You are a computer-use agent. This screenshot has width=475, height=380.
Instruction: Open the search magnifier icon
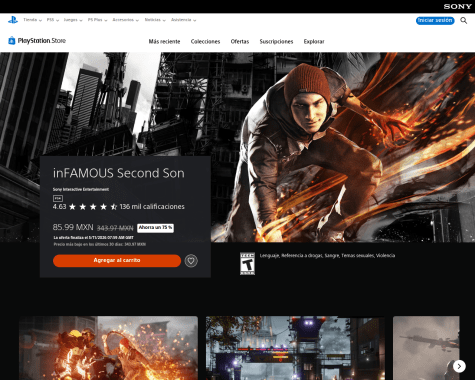[x=464, y=21]
